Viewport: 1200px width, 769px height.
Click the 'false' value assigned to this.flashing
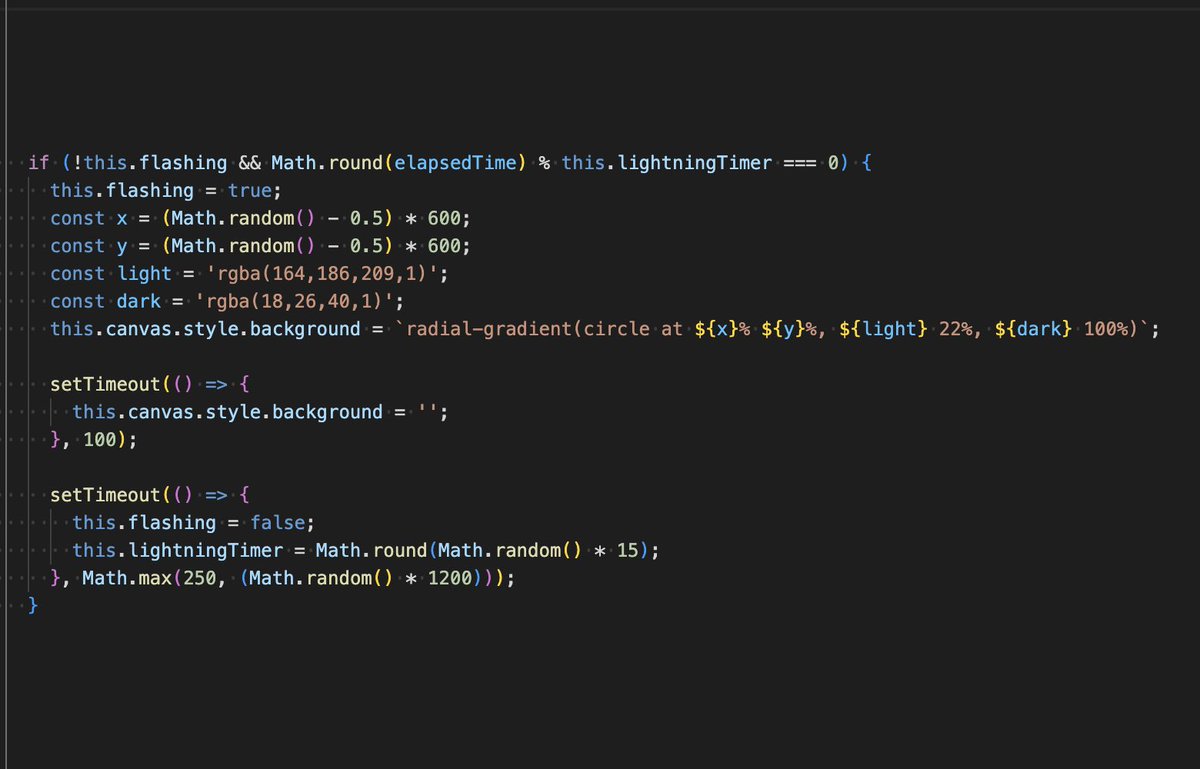276,522
